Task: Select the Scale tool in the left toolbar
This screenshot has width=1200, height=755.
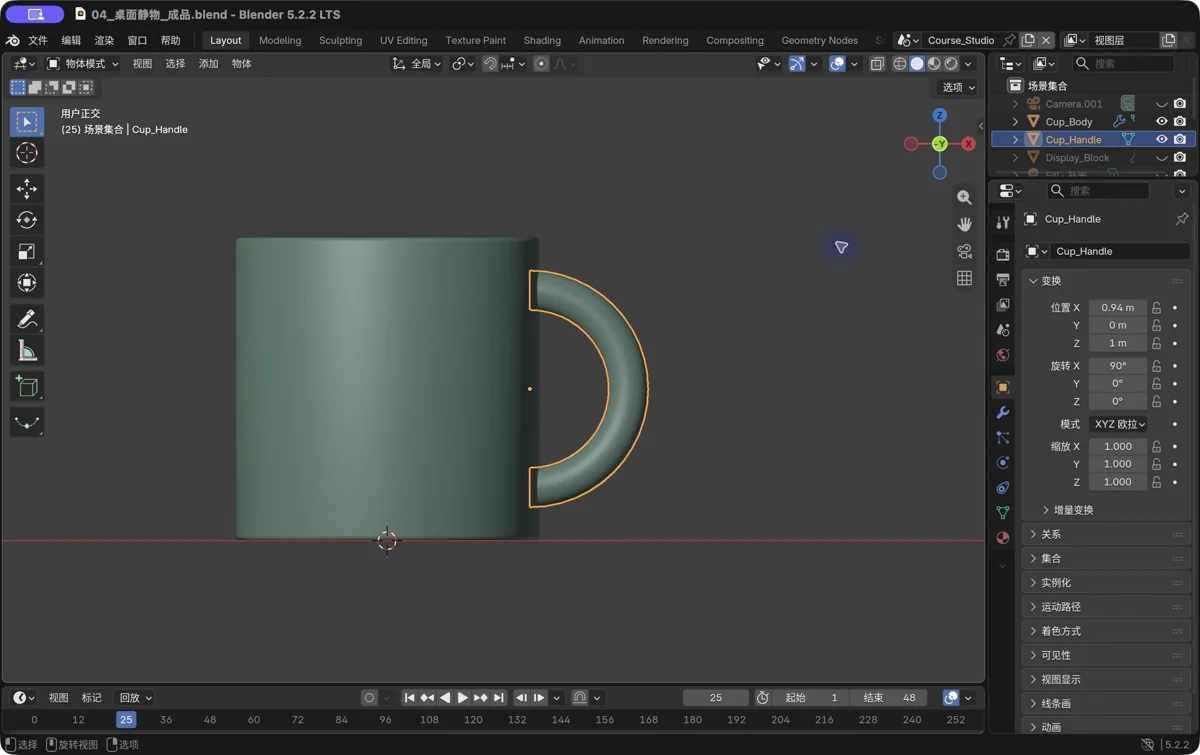Action: pos(27,252)
